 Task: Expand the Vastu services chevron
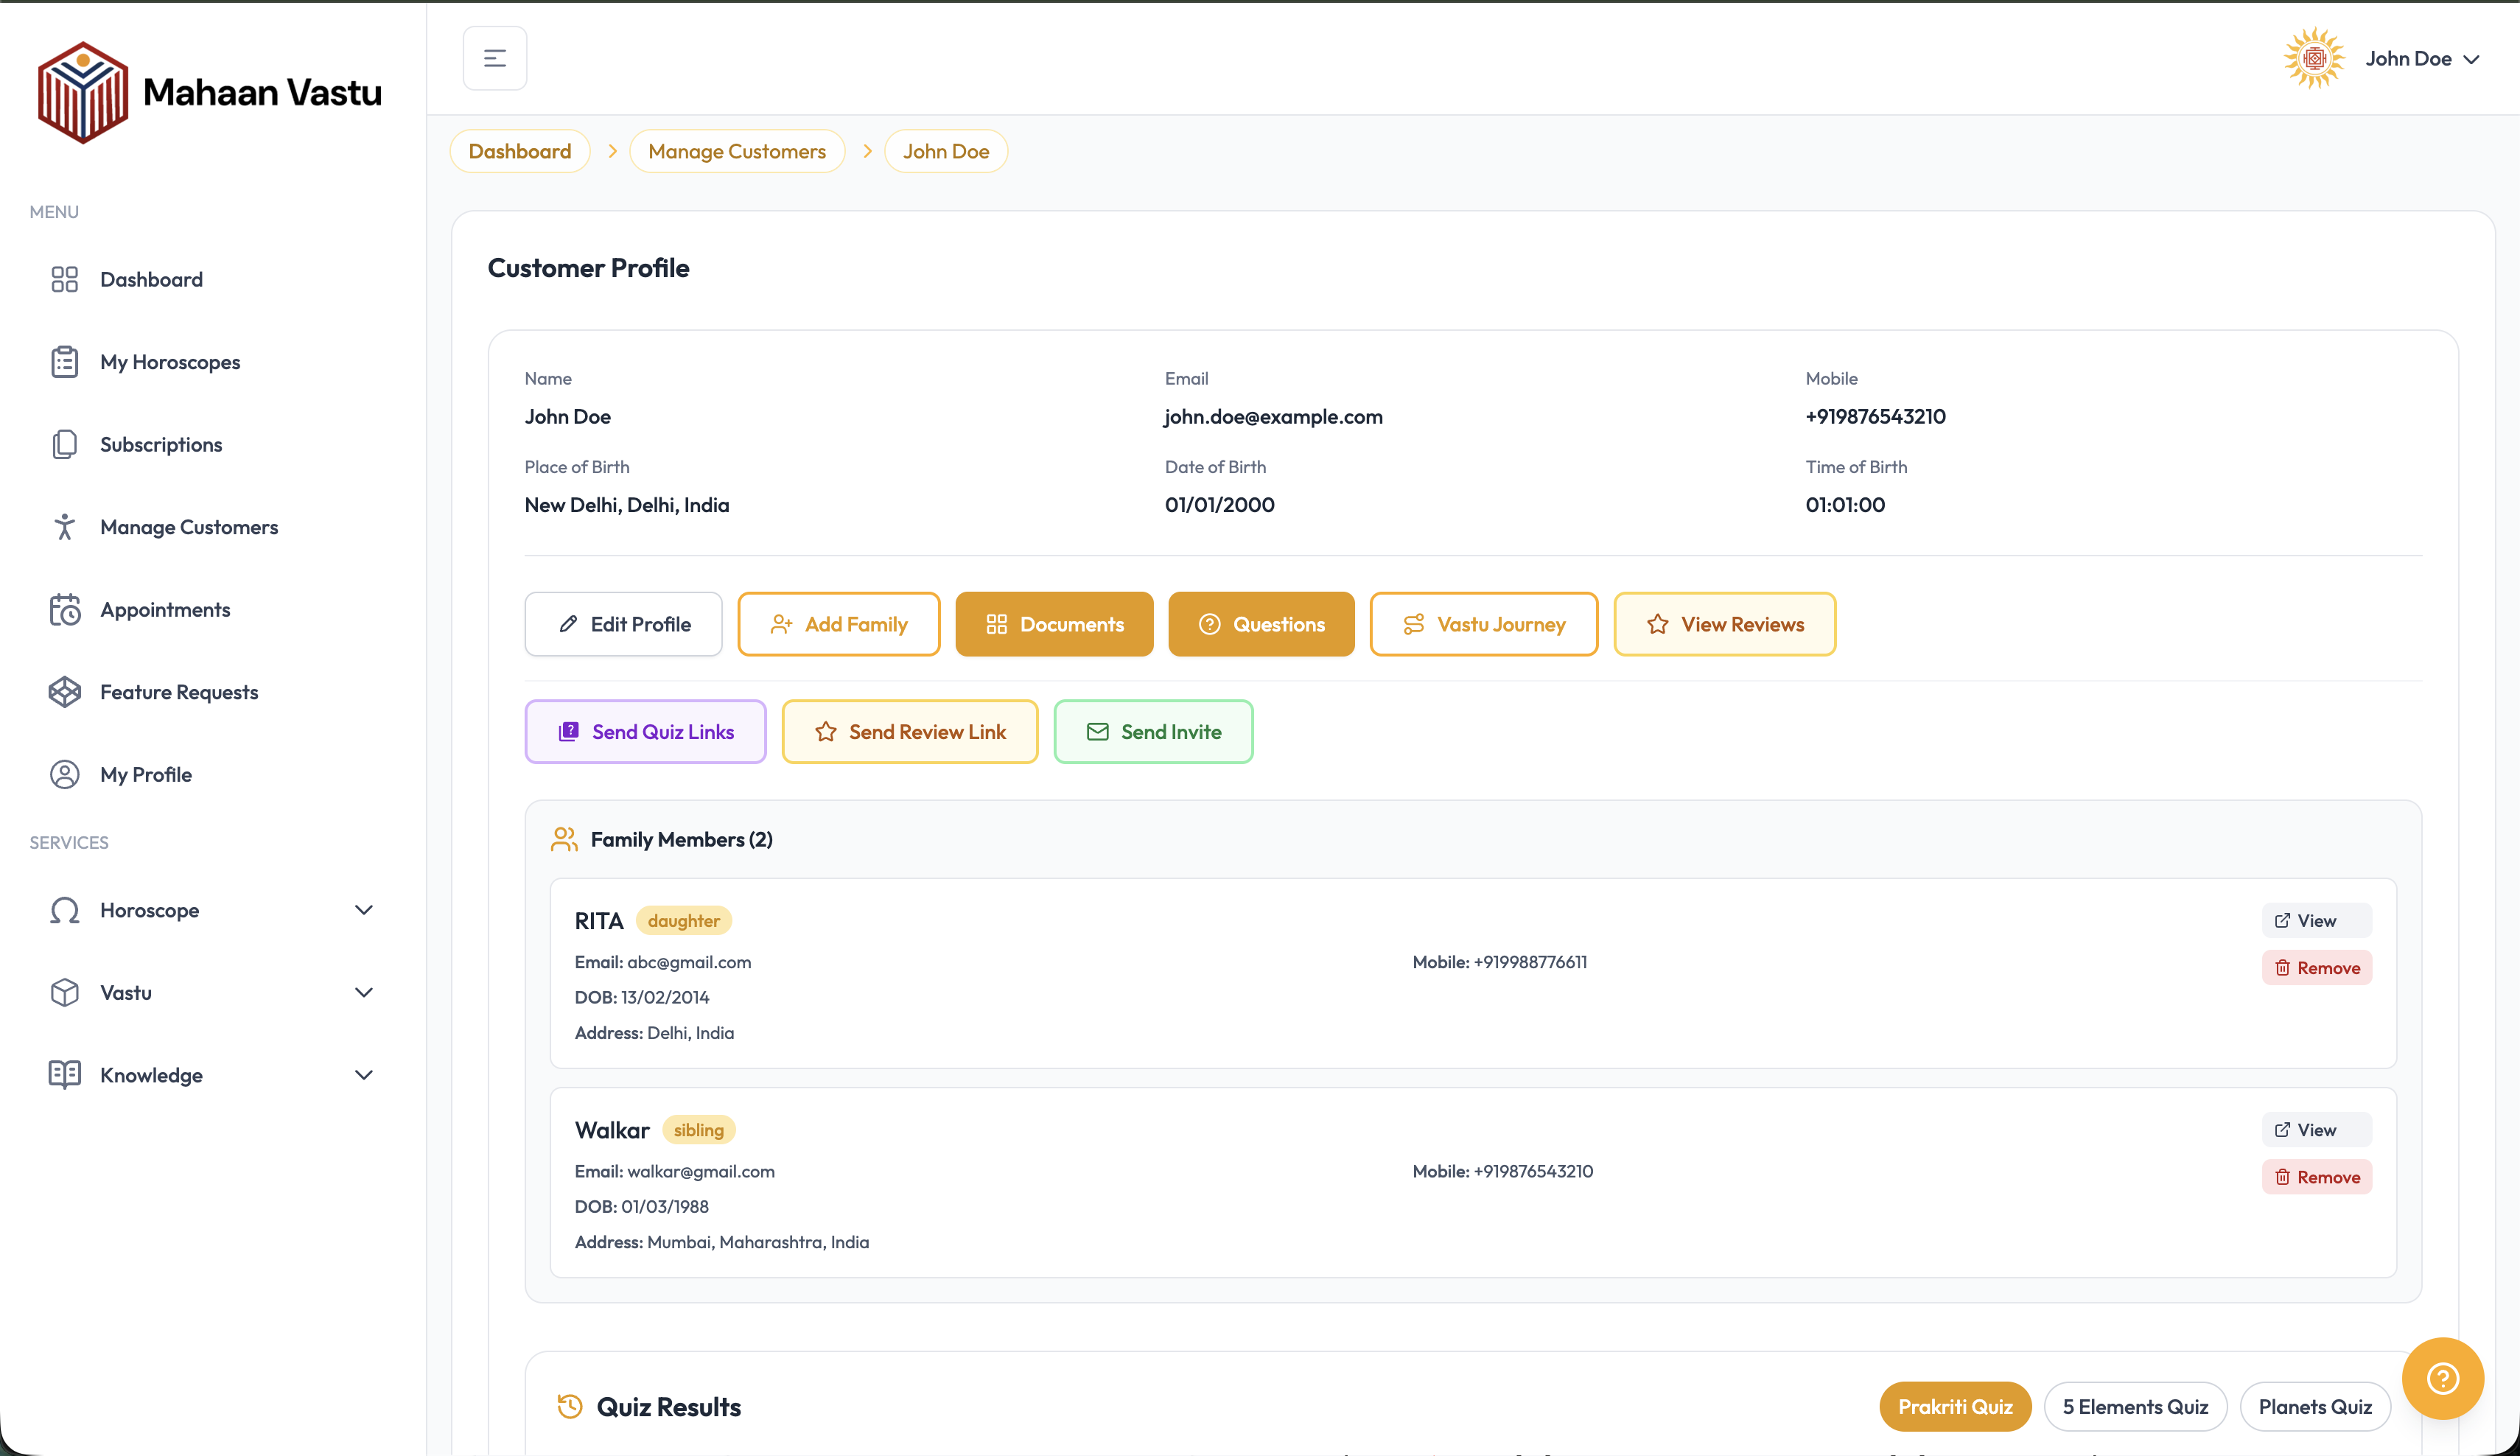click(x=364, y=992)
